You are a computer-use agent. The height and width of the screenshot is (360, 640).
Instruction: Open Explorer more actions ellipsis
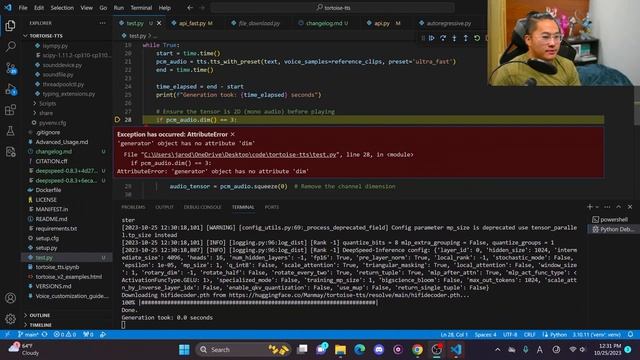[102, 23]
